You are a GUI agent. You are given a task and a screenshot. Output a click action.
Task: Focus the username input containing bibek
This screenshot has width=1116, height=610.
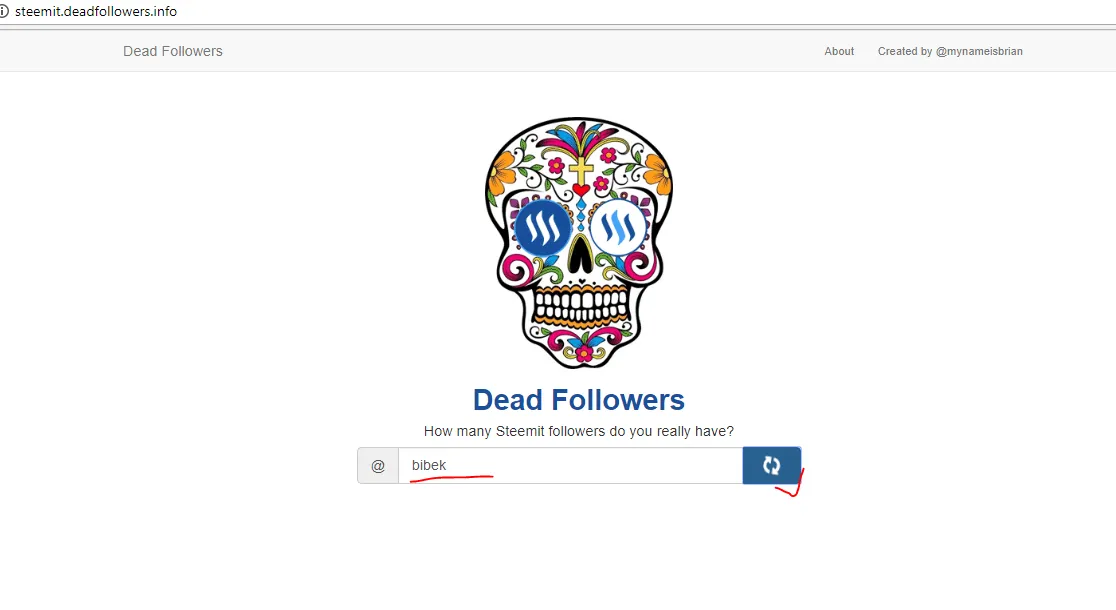[x=570, y=466]
